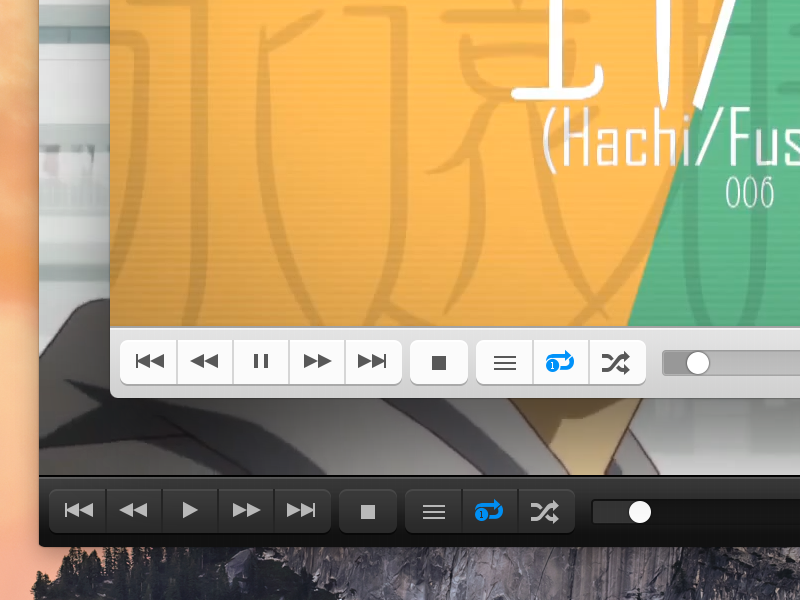Screen dimensions: 800x600
Task: Click rewind button in light player
Action: tap(205, 362)
